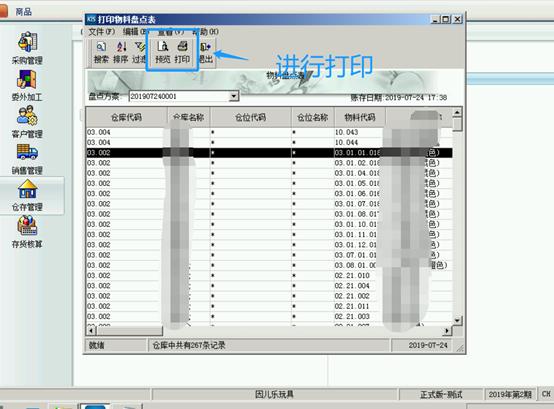Open the 存货核算 module icon

click(x=27, y=226)
